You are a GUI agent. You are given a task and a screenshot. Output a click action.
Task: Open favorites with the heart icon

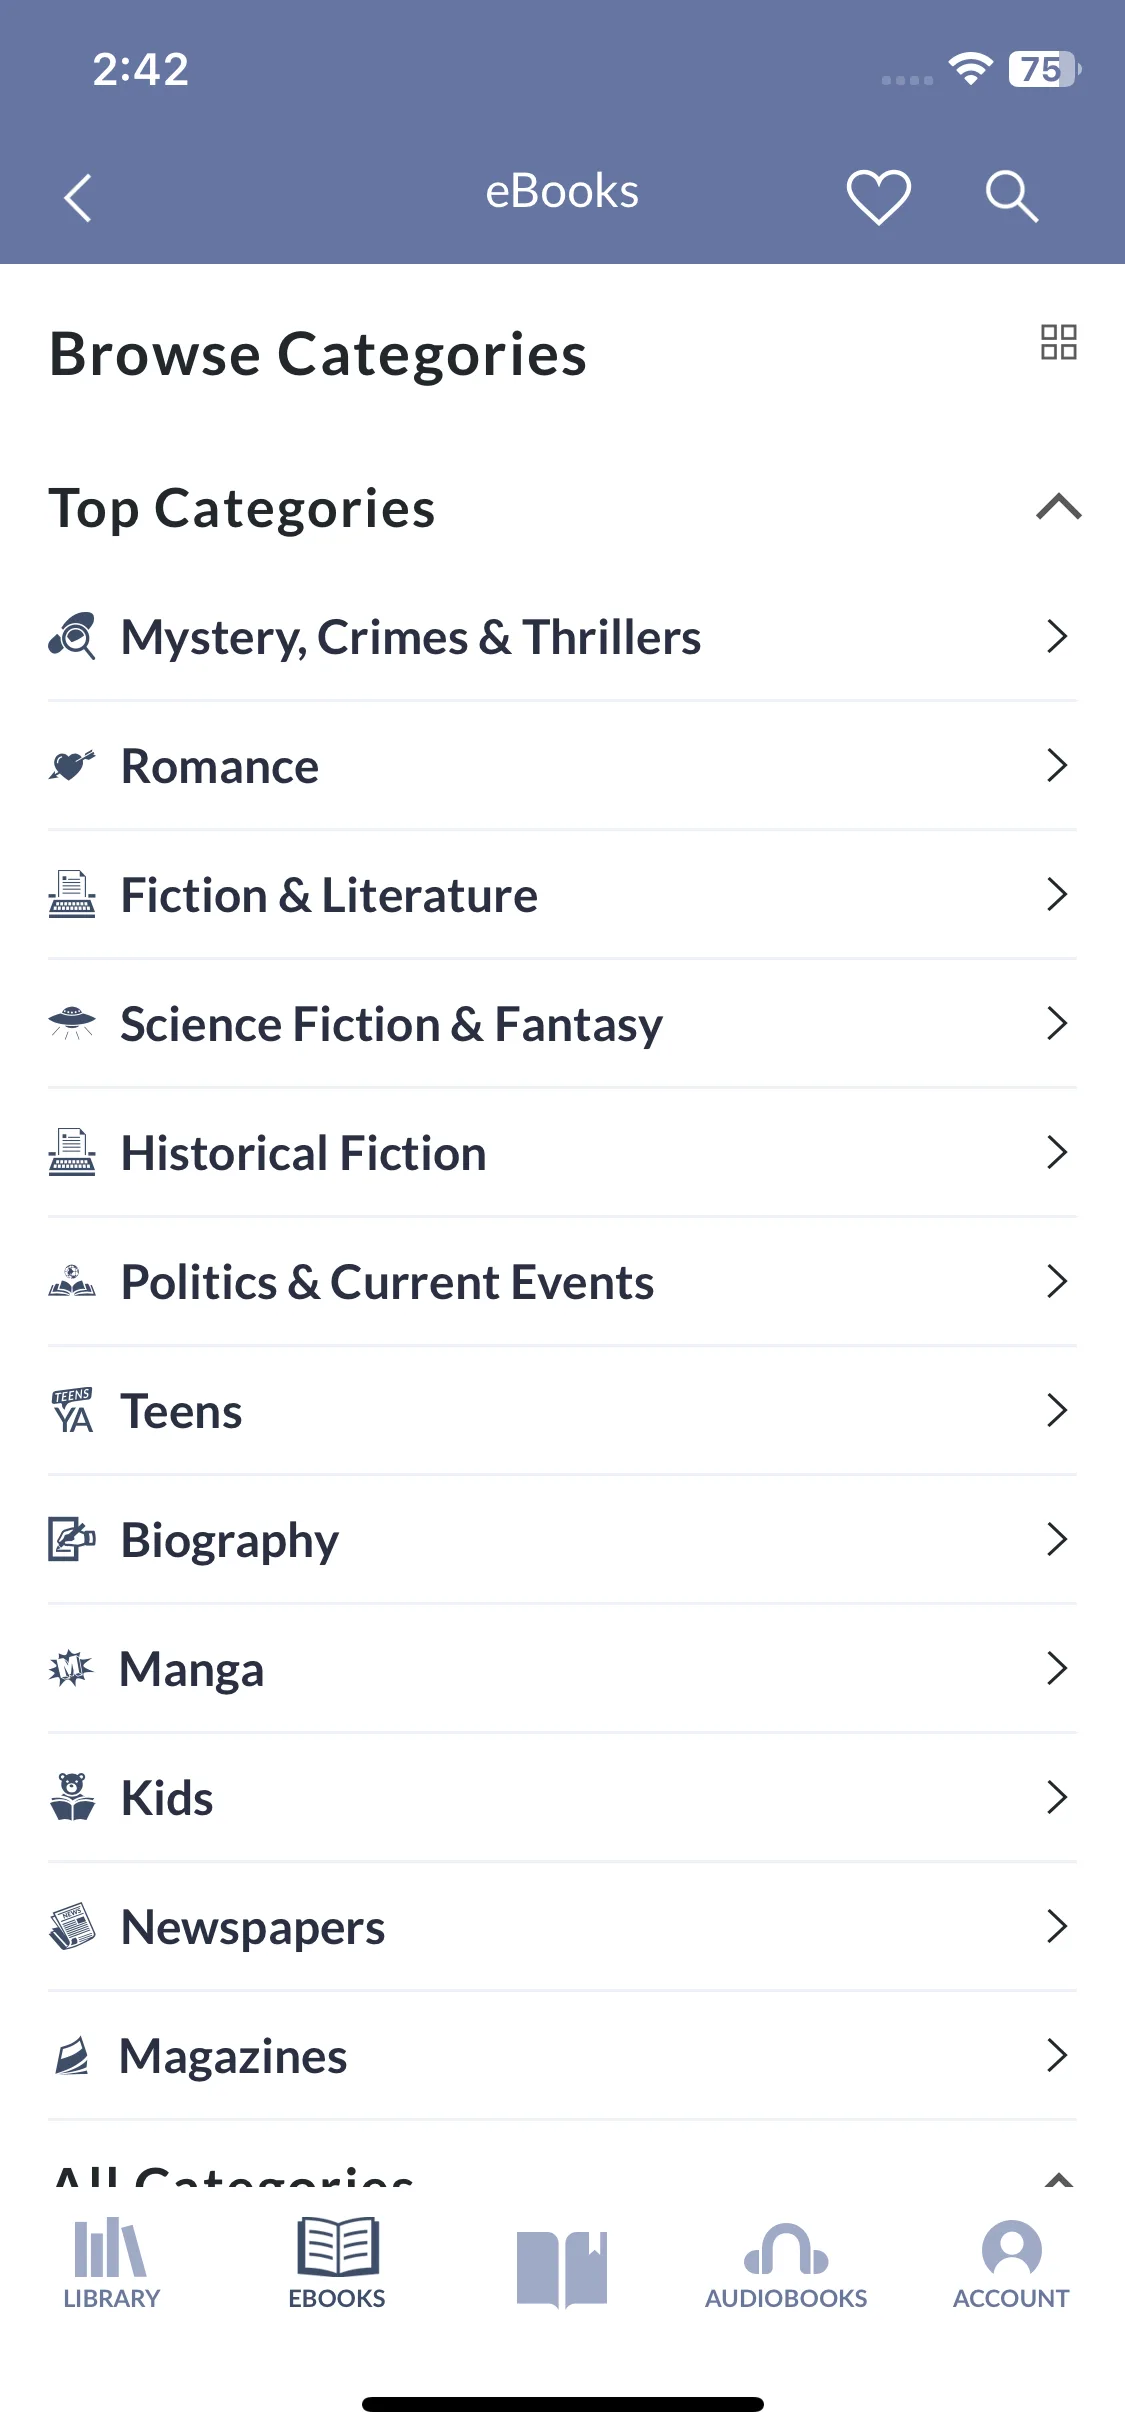[x=878, y=195]
